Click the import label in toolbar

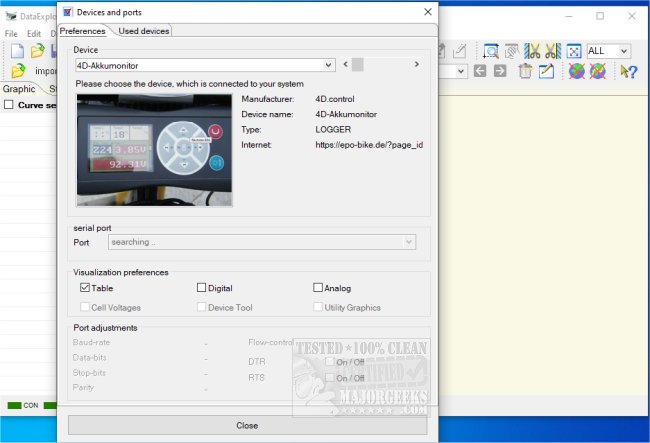(x=46, y=71)
